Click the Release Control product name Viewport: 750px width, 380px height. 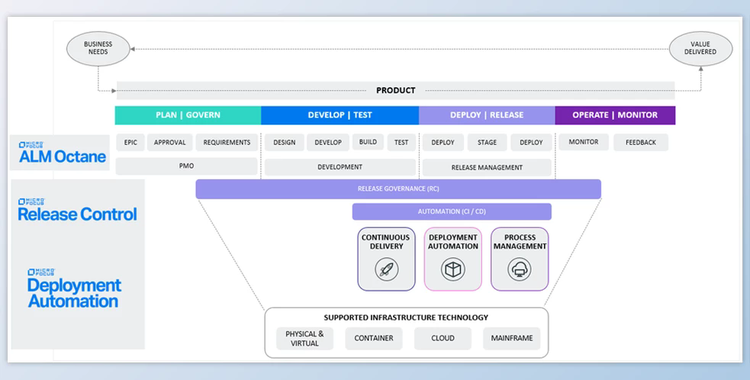[x=77, y=214]
